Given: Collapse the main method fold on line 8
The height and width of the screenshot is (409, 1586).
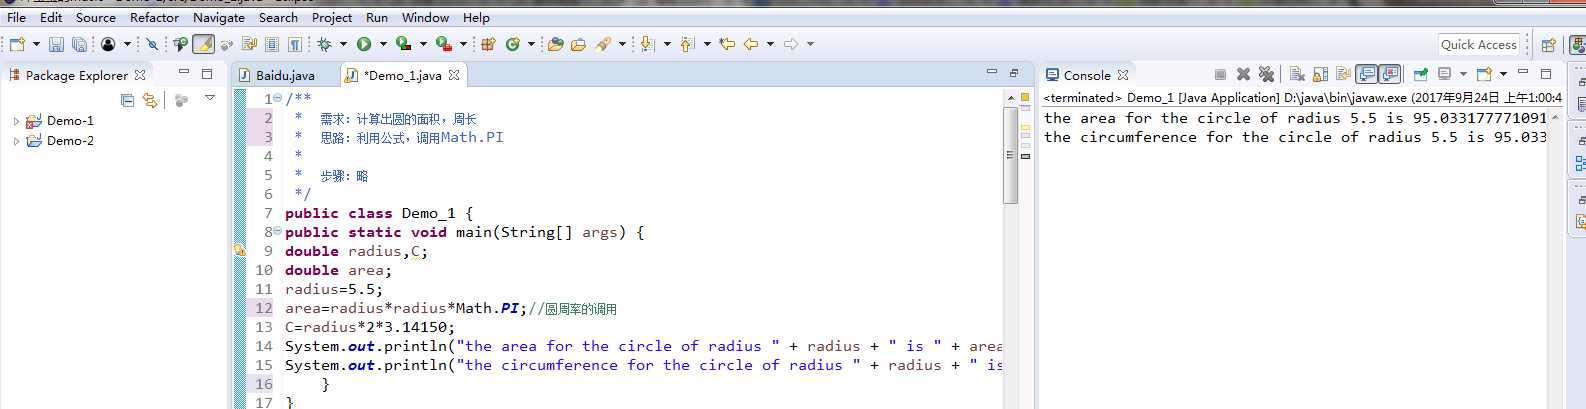Looking at the screenshot, I should (277, 232).
